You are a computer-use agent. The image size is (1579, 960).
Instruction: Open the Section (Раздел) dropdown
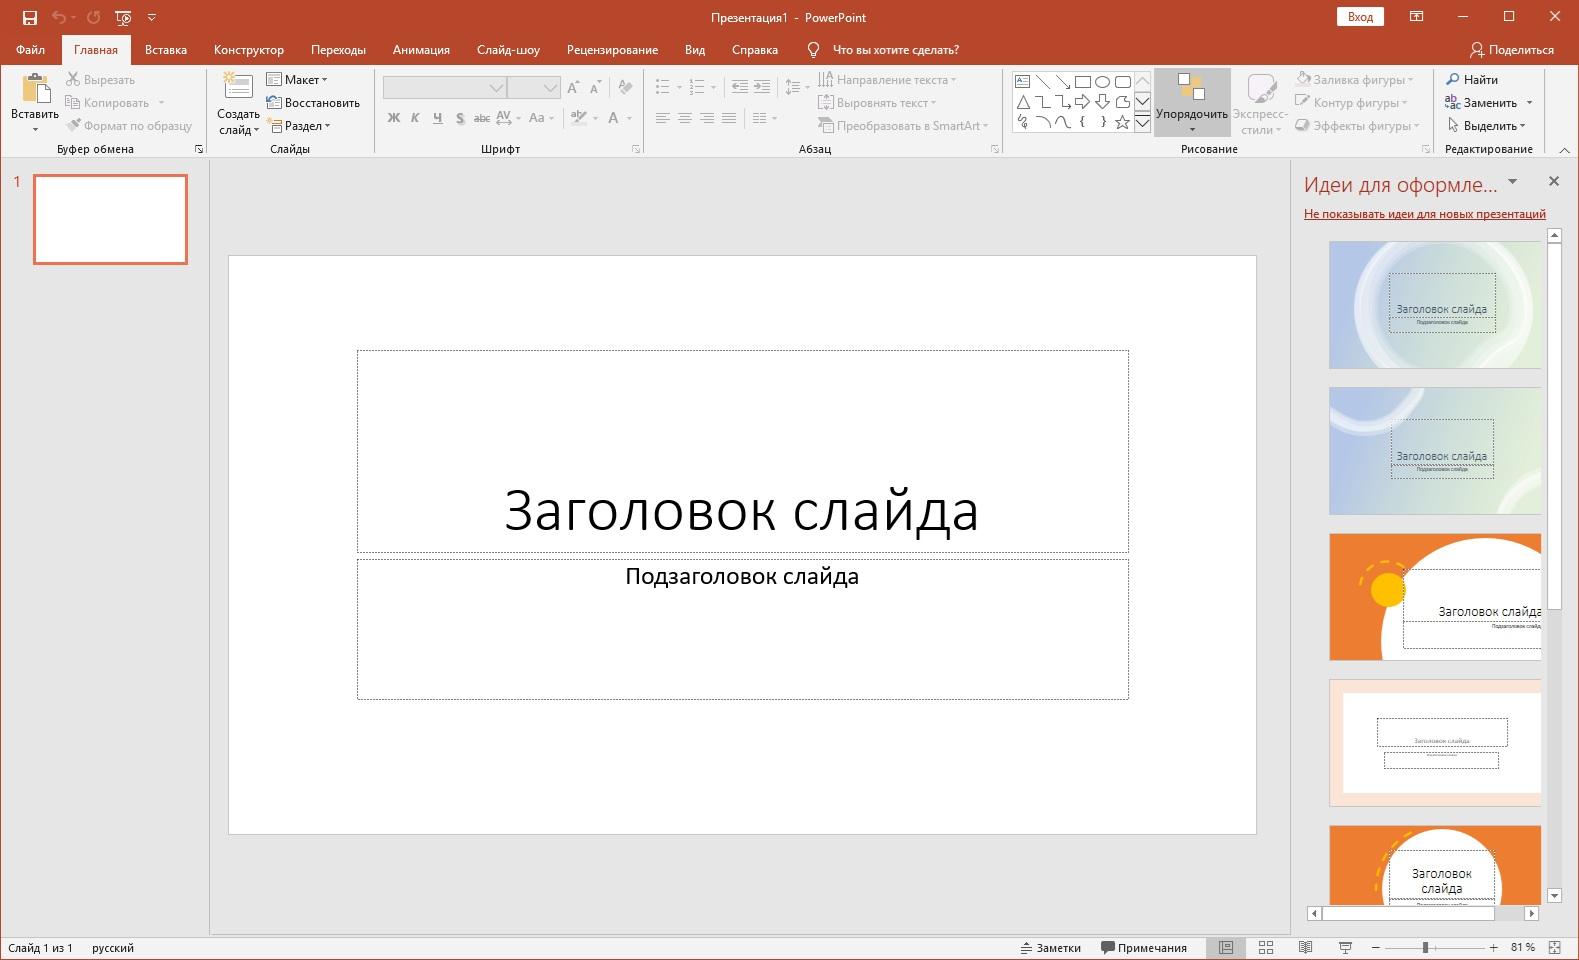pyautogui.click(x=299, y=126)
